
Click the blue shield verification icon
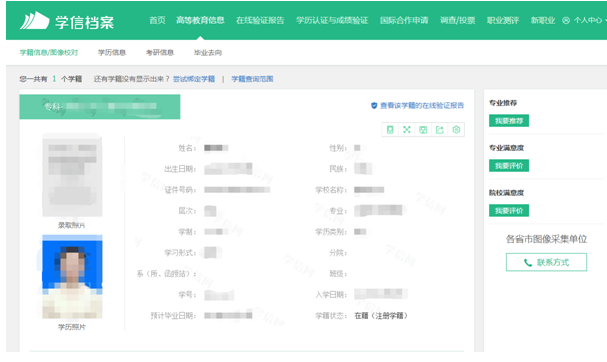click(374, 105)
